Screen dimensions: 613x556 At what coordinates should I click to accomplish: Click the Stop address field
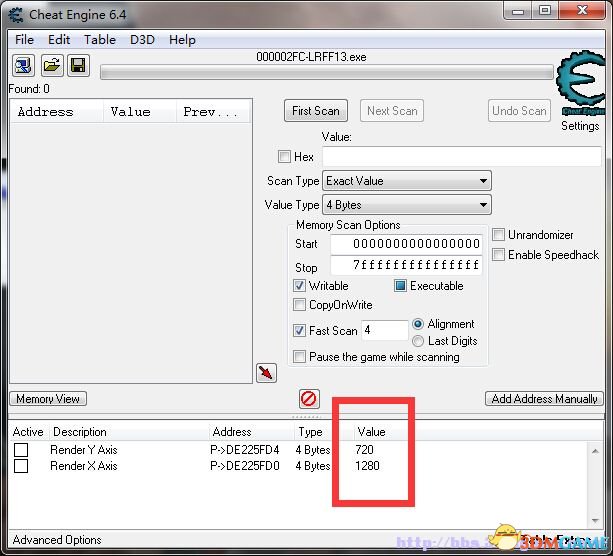[407, 265]
